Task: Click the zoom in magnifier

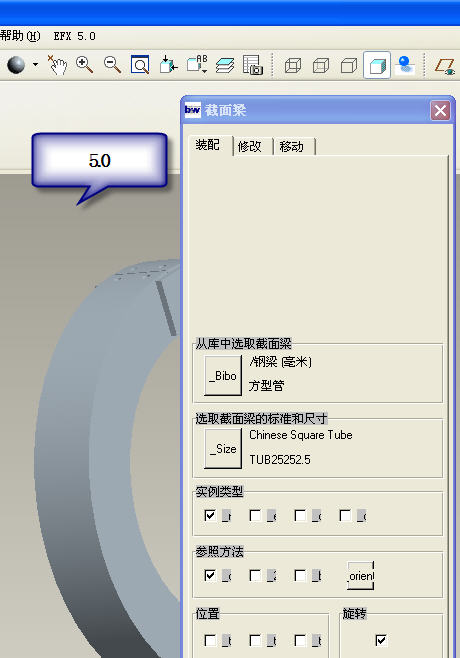Action: coord(84,65)
